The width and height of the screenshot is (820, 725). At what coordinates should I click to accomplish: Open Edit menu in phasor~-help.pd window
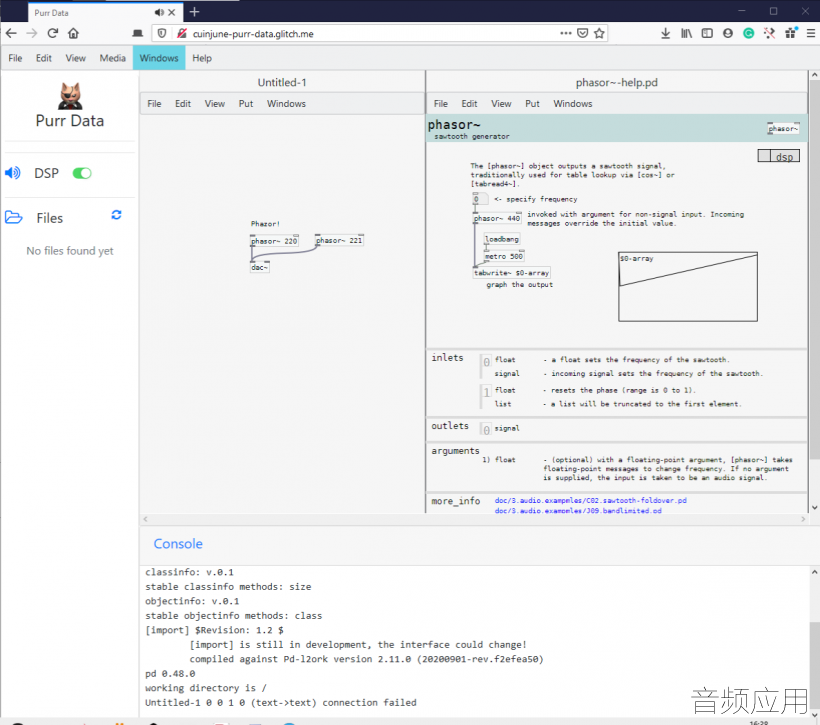(x=469, y=104)
